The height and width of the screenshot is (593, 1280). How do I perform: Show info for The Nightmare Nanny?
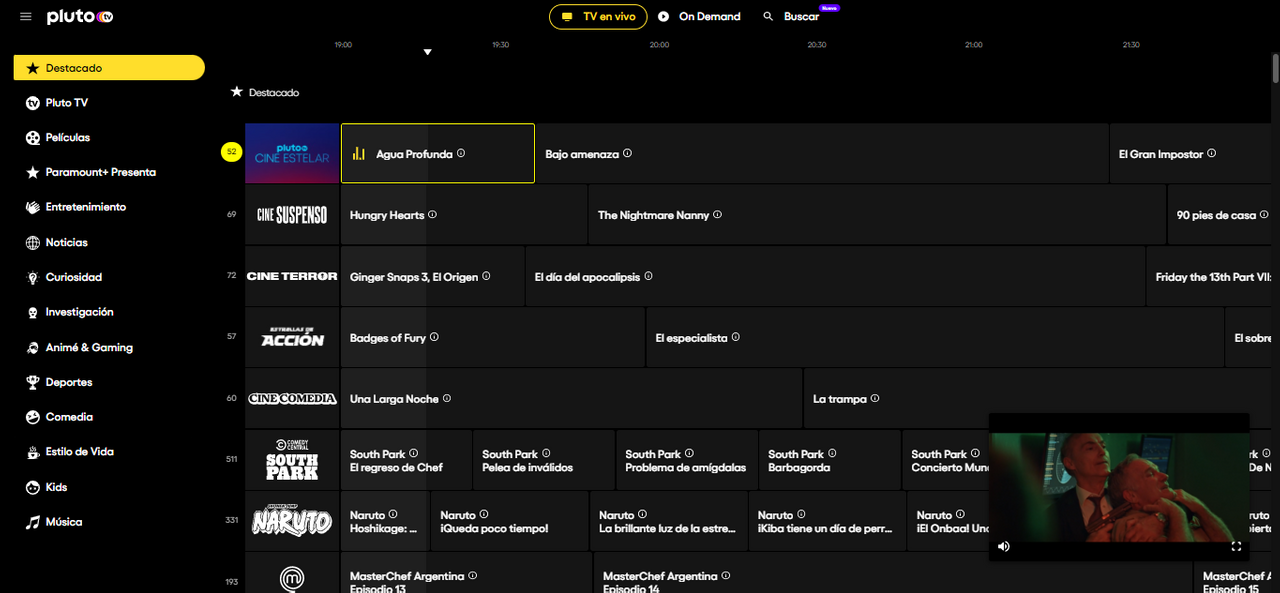(718, 215)
